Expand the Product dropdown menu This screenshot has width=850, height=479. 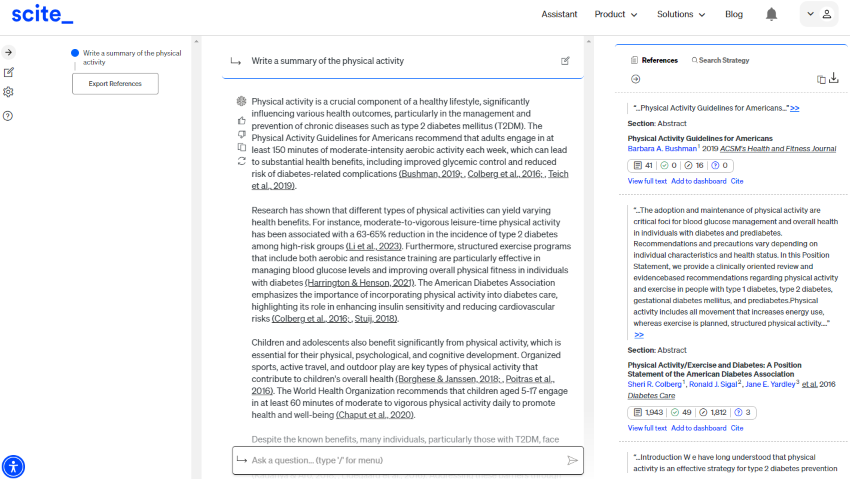(616, 14)
